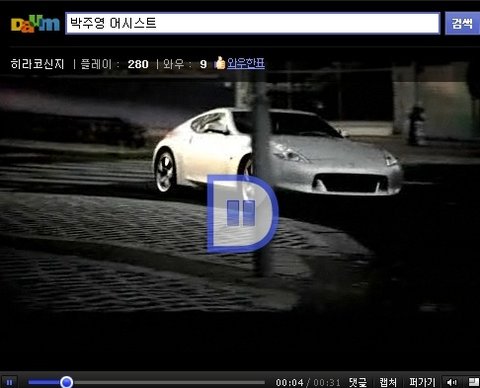
Task: Click the play count 280
Action: 138,64
